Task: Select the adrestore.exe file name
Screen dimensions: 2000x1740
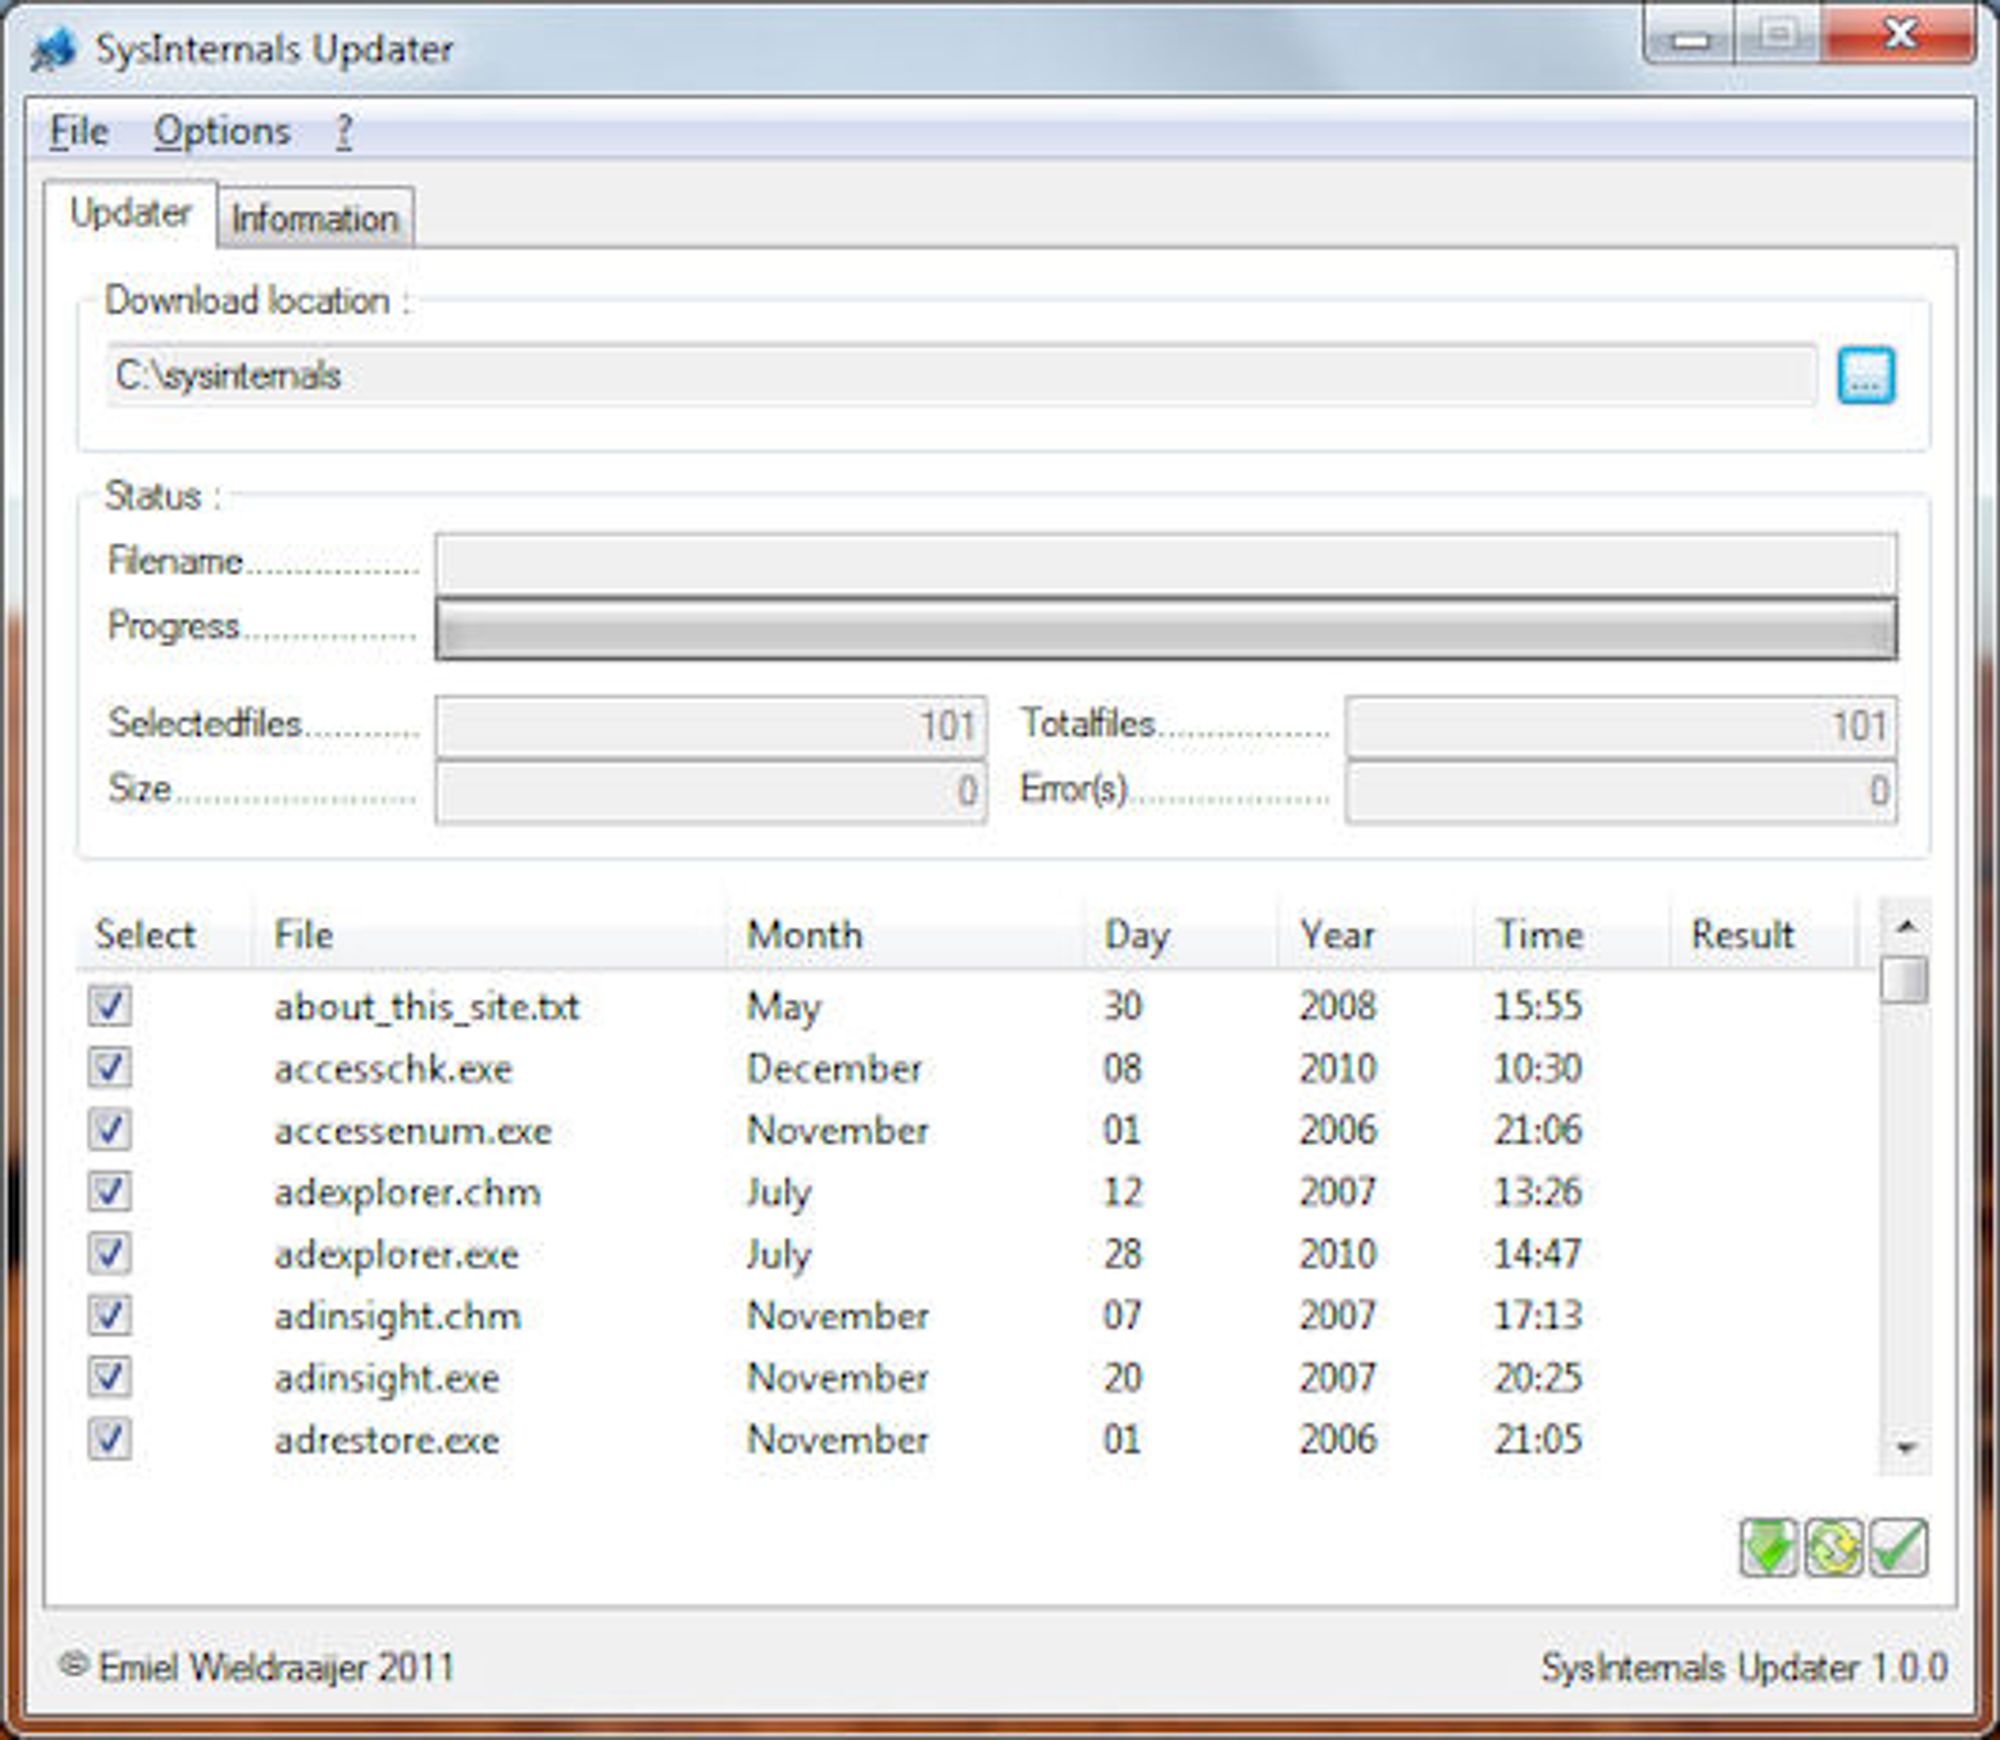Action: click(x=386, y=1440)
